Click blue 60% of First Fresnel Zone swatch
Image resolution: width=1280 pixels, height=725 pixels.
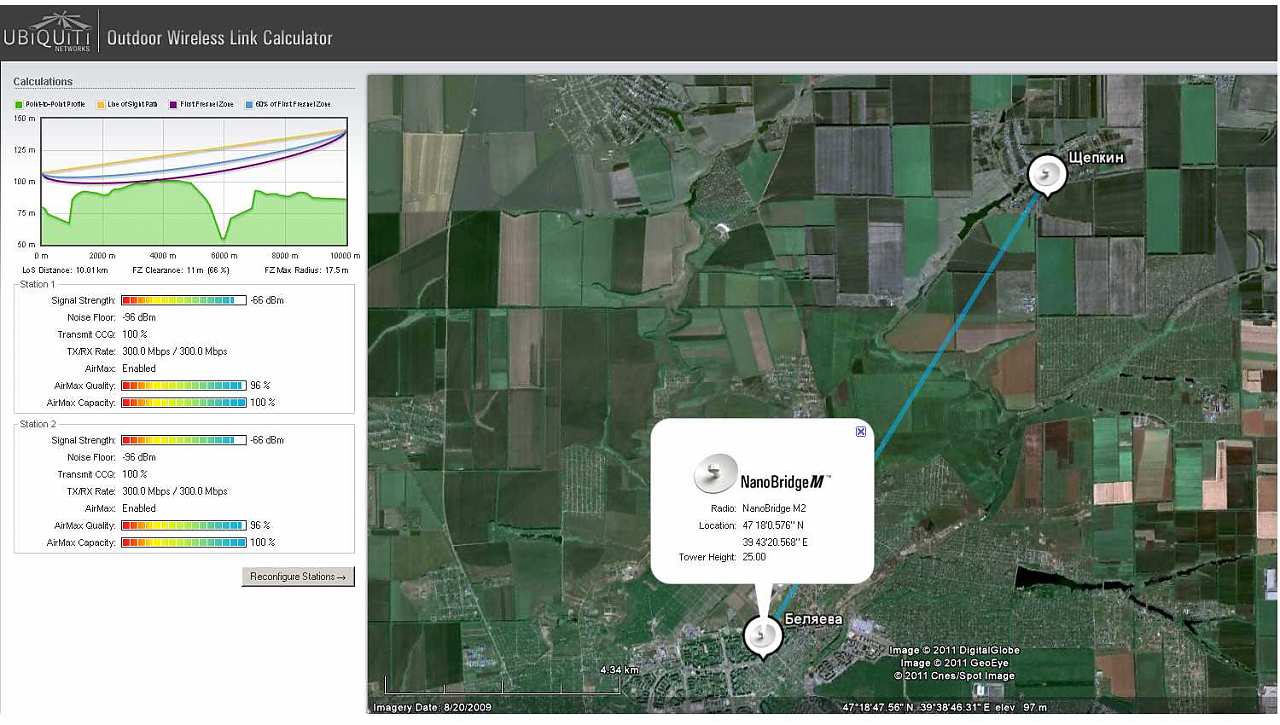(249, 104)
